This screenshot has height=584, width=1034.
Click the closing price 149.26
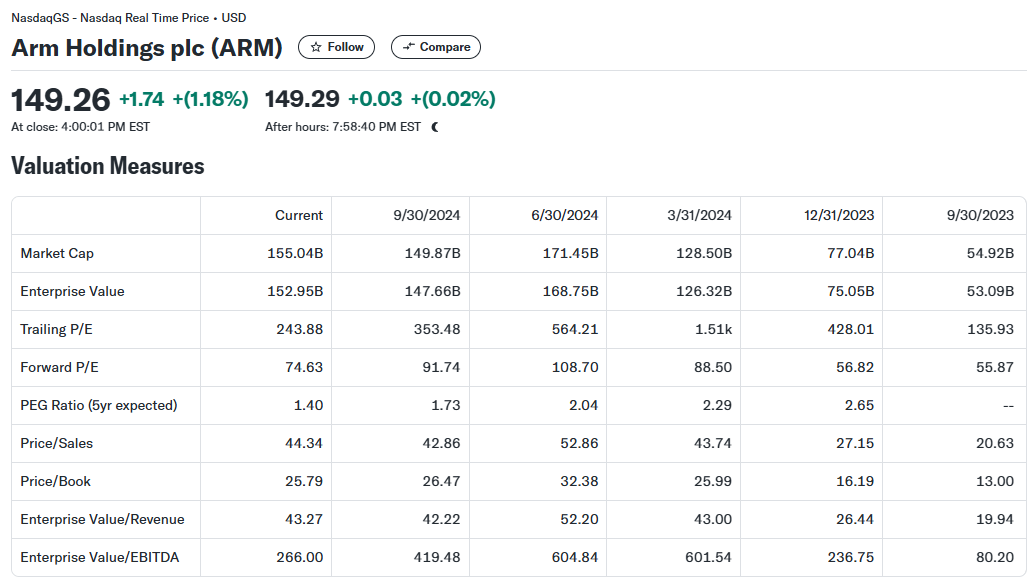coord(61,100)
